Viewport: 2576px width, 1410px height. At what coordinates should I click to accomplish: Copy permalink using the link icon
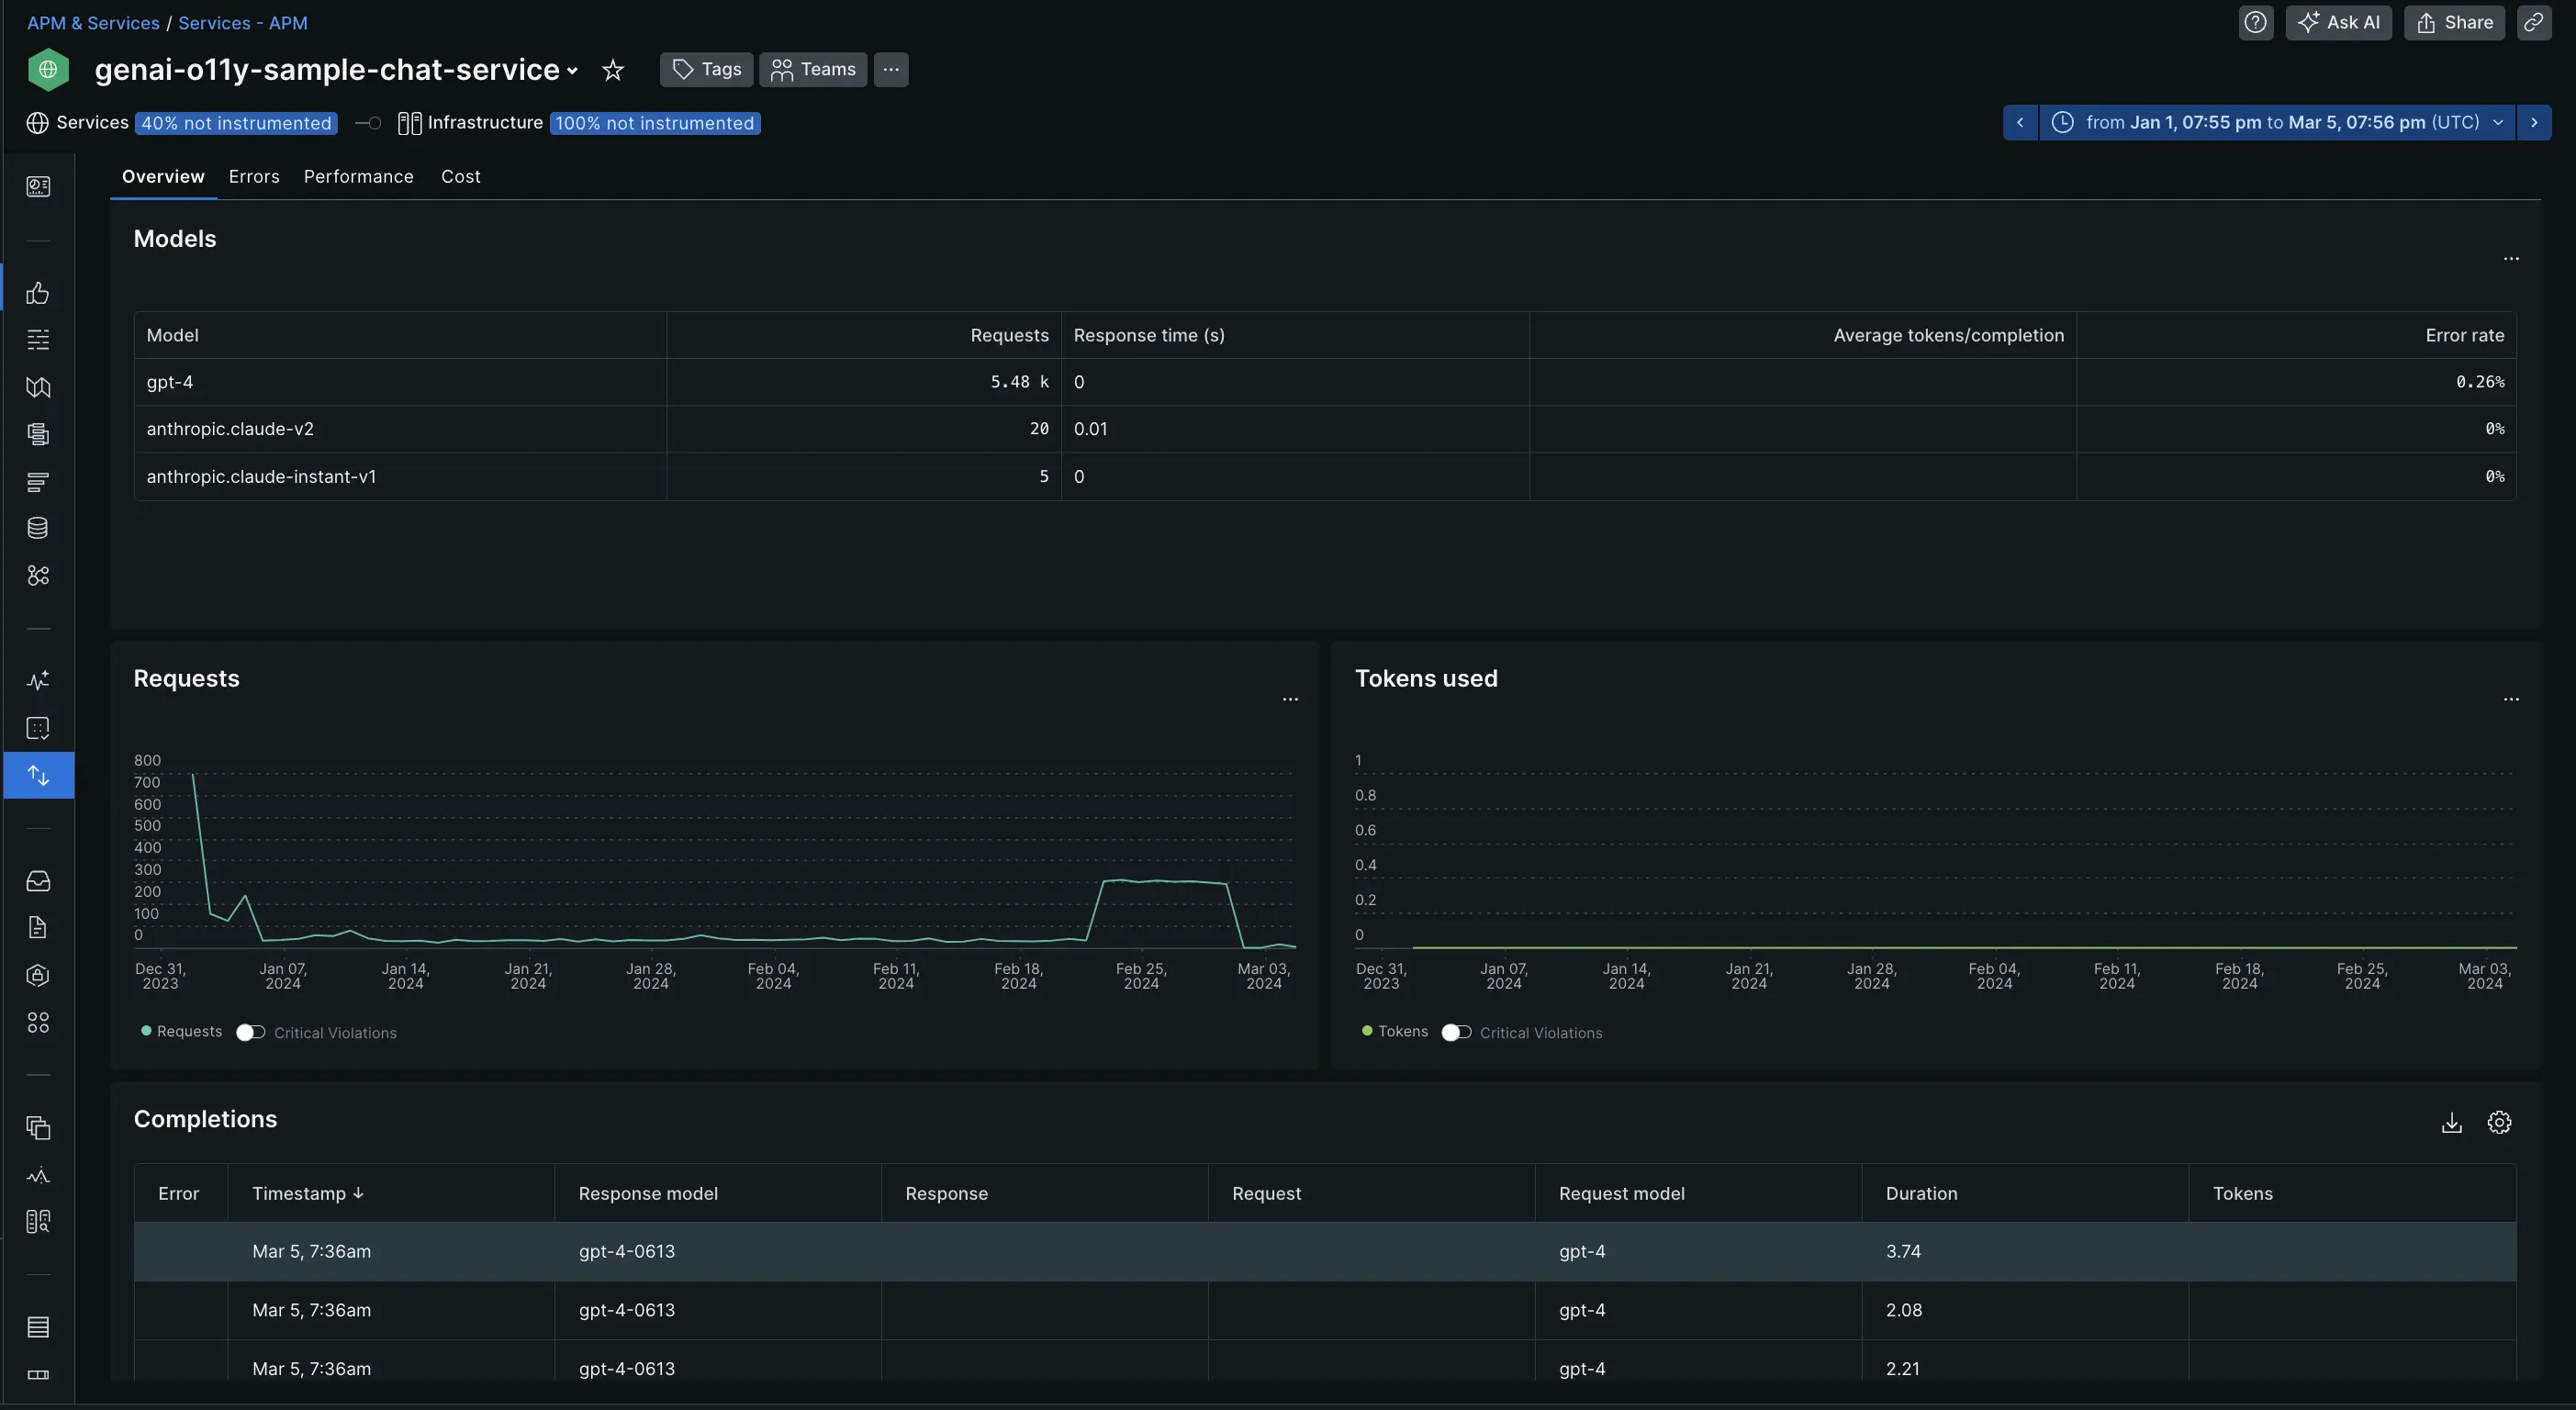pos(2533,23)
